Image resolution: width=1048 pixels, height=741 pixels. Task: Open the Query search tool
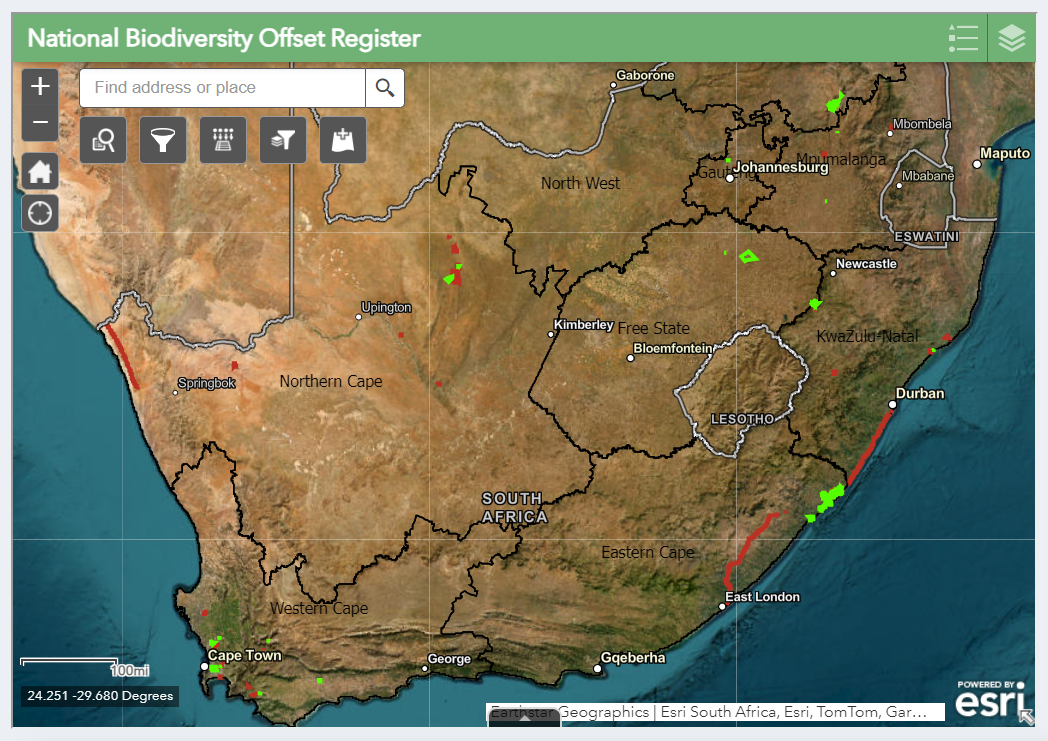[103, 140]
